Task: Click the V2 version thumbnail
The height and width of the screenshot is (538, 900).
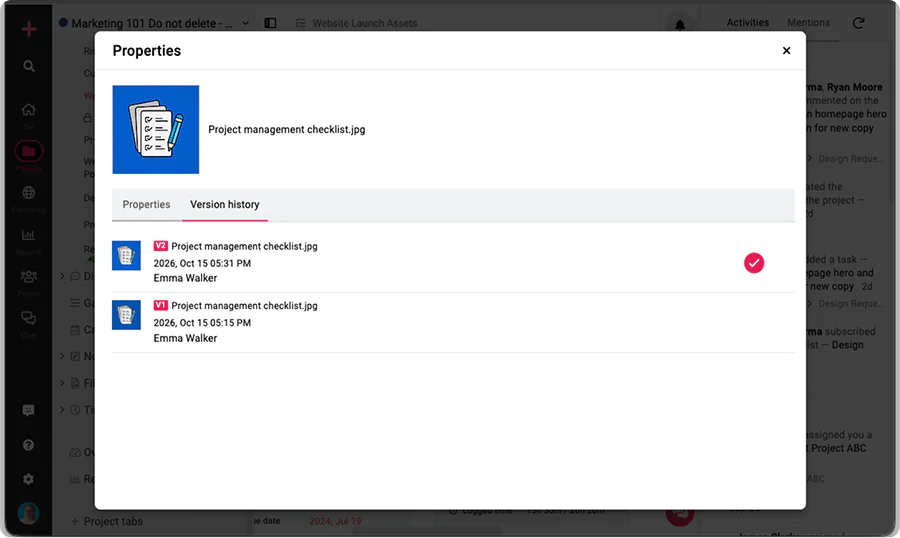Action: [x=126, y=256]
